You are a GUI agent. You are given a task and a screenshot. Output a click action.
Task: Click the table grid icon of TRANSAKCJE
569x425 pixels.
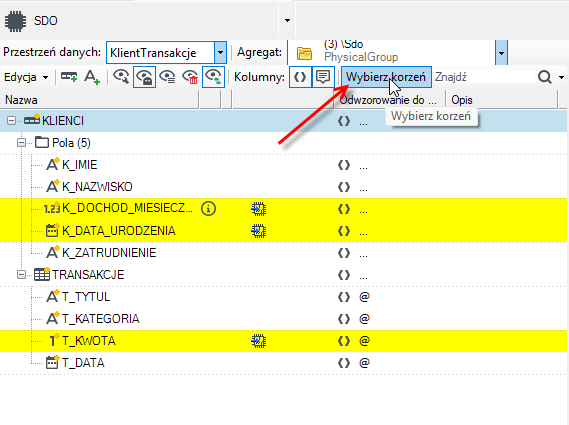[x=42, y=274]
